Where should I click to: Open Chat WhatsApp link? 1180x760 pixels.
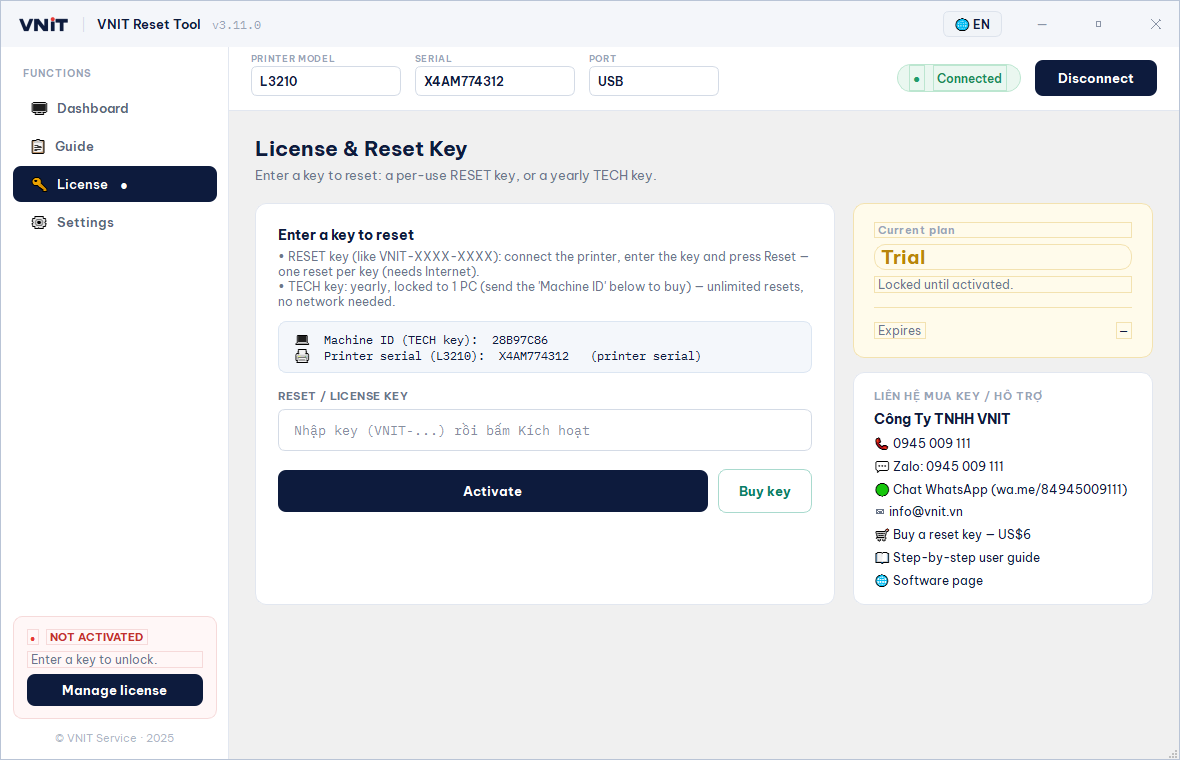tap(1010, 490)
